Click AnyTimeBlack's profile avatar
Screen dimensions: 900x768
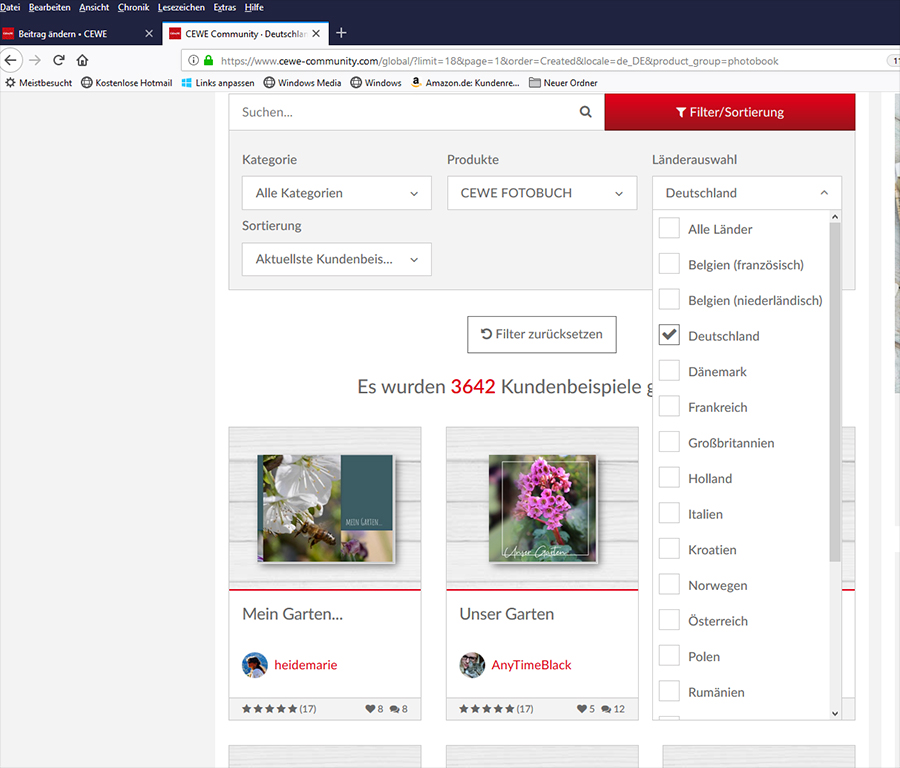coord(472,665)
